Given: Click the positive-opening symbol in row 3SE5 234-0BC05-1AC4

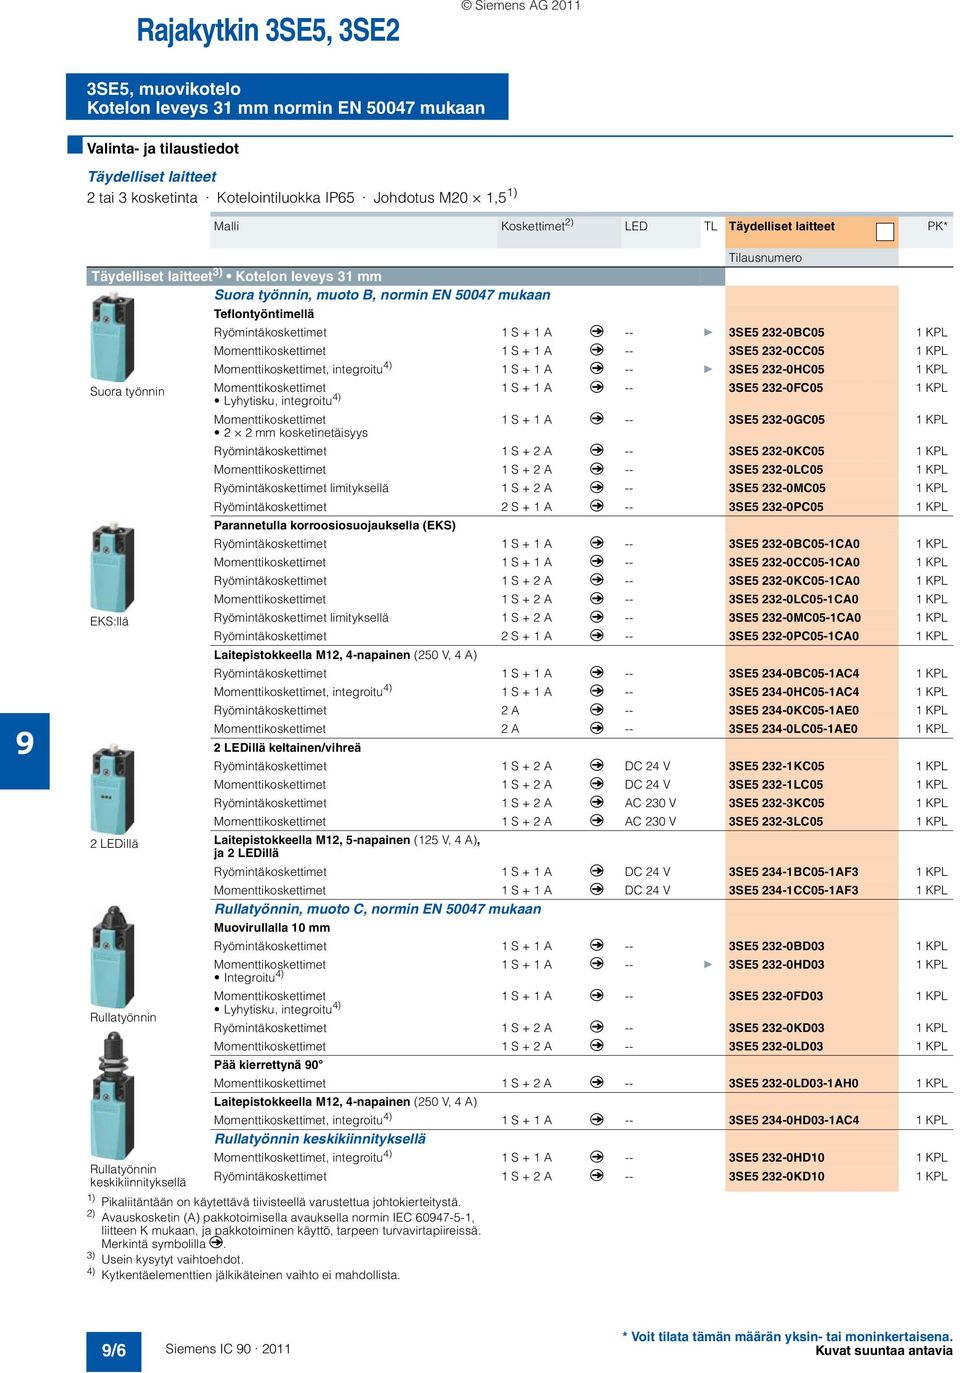Looking at the screenshot, I should click(597, 672).
